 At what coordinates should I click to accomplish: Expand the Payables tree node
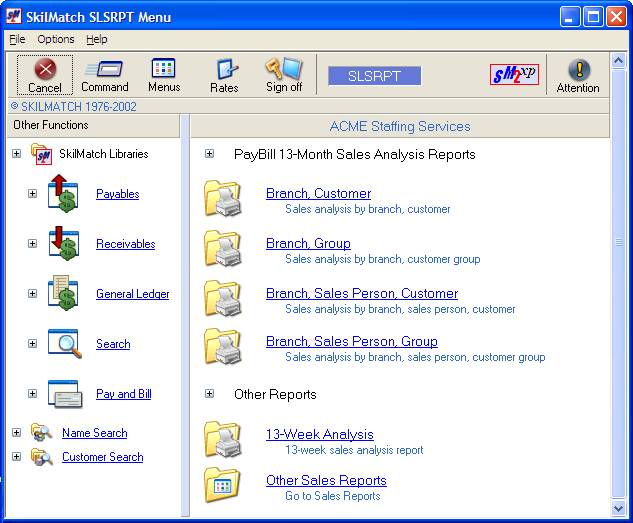click(32, 193)
